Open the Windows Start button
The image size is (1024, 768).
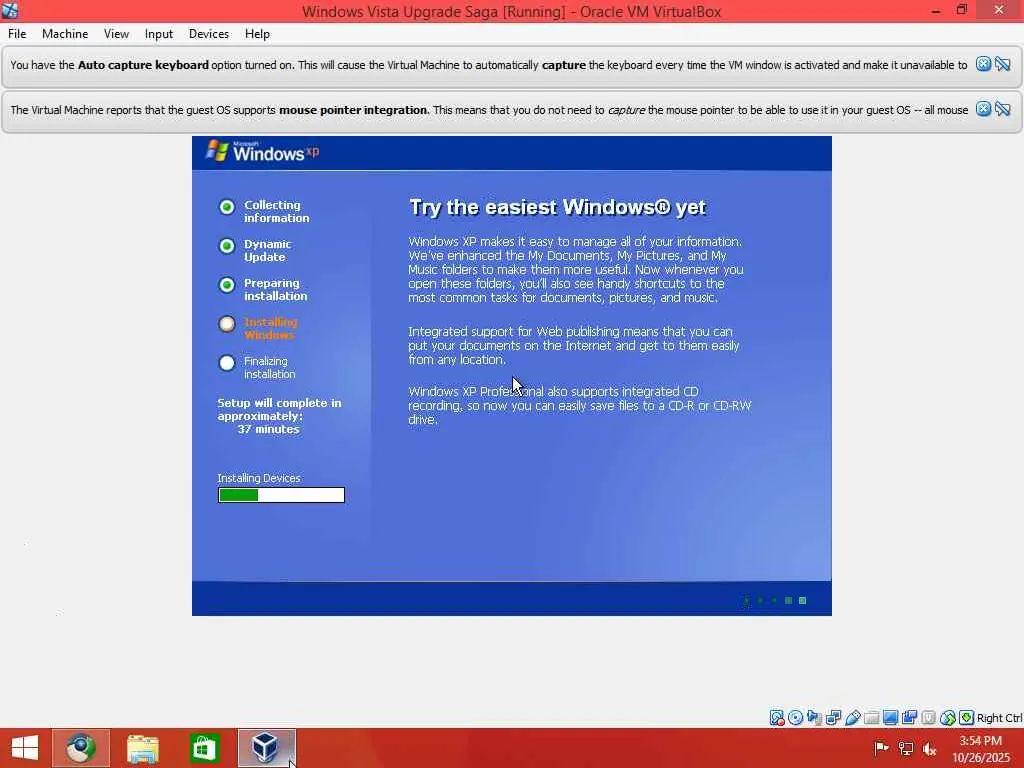[25, 748]
